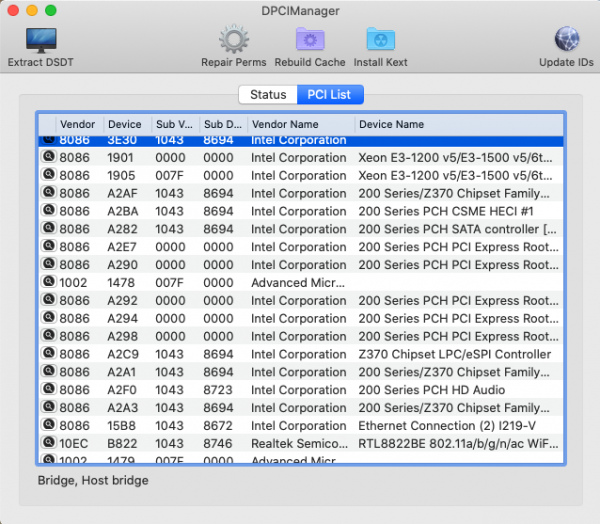This screenshot has width=600, height=524.
Task: Click the Repair Perms gear icon
Action: 233,40
